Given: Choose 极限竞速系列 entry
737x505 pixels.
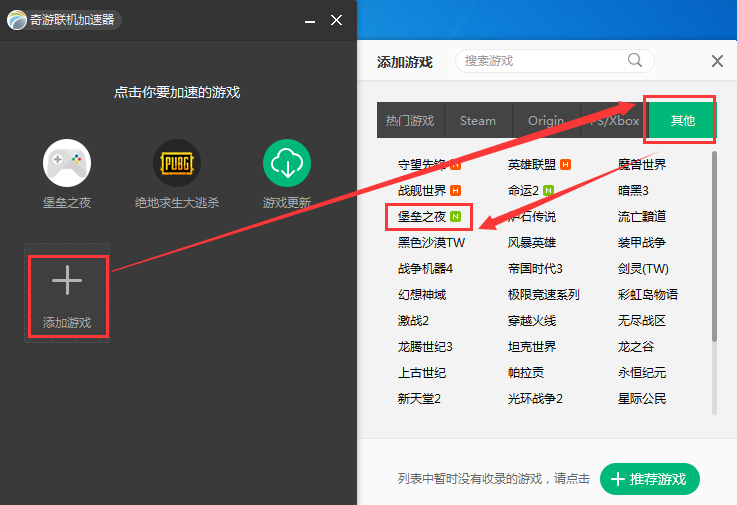Looking at the screenshot, I should pos(544,294).
